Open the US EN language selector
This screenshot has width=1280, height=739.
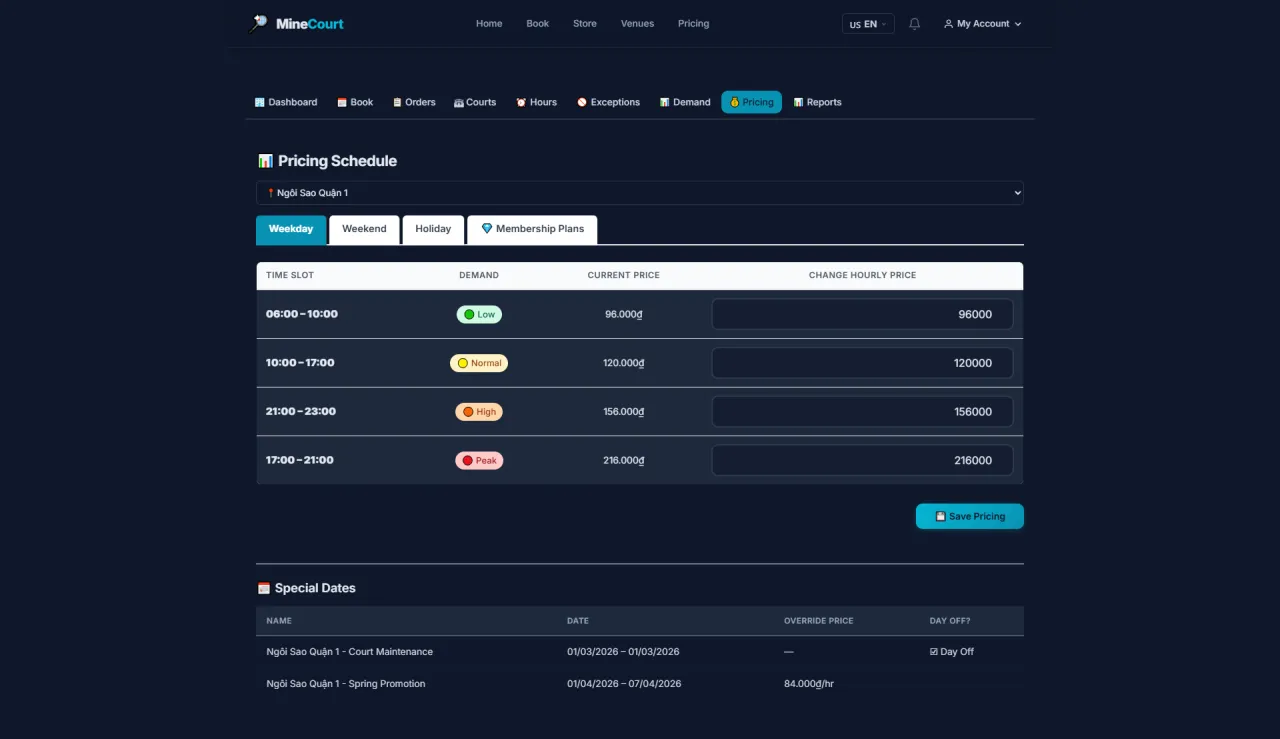(868, 24)
